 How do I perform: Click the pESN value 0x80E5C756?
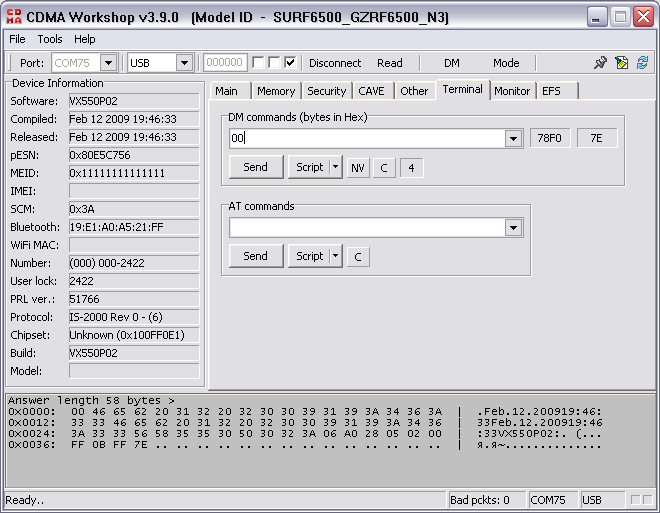coord(134,155)
